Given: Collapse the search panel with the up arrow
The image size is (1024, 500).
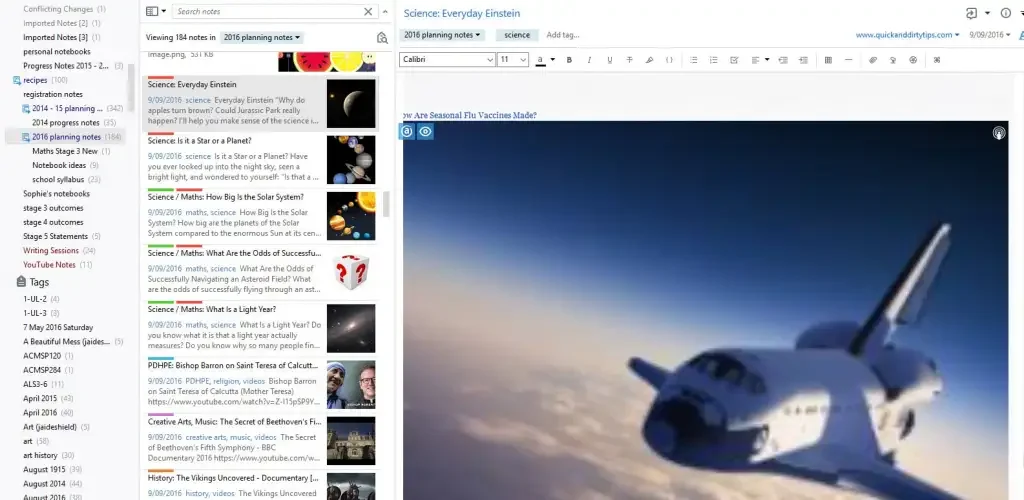Looking at the screenshot, I should (x=385, y=12).
